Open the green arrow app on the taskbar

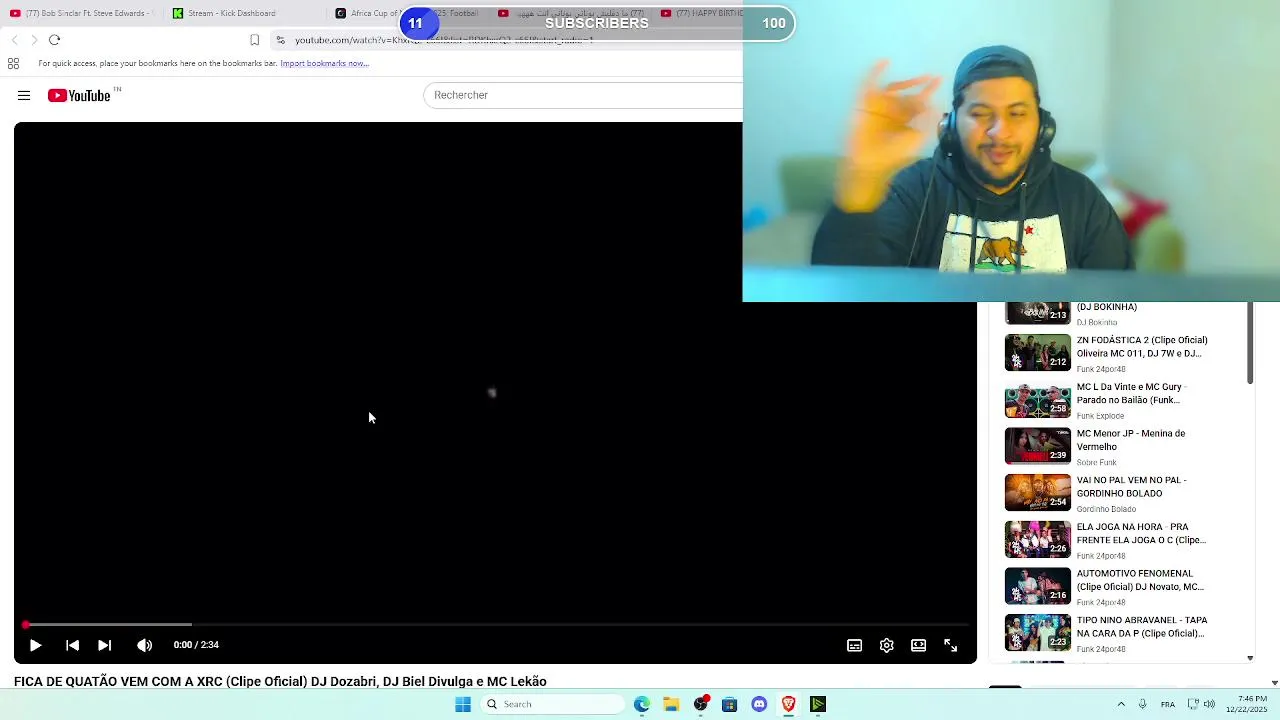point(818,704)
